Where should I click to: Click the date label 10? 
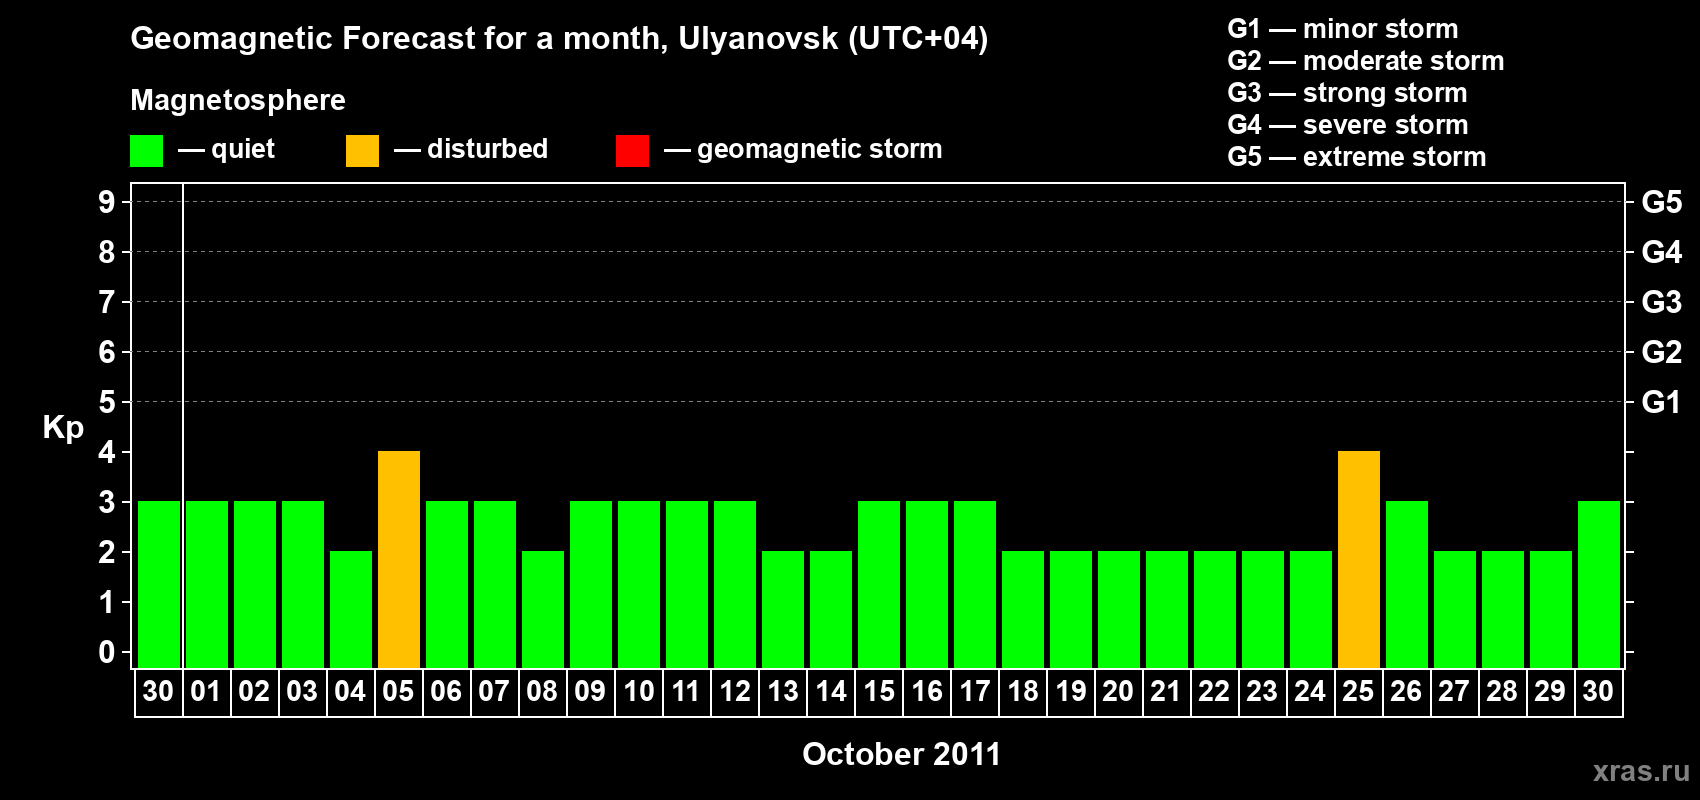click(x=638, y=691)
